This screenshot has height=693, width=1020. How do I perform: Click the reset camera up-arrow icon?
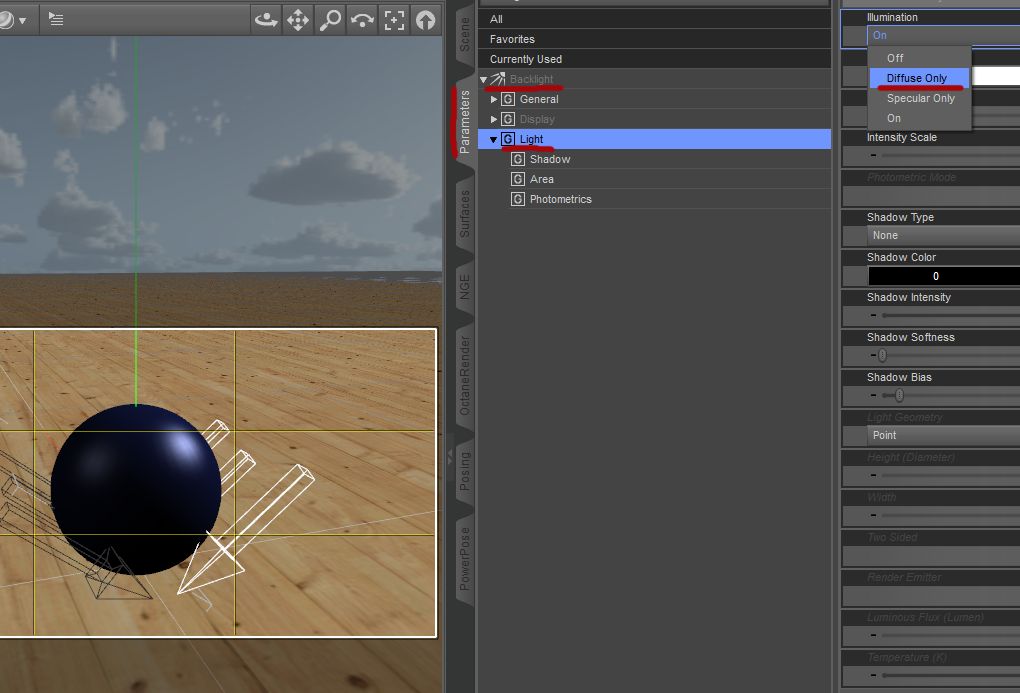tap(425, 19)
